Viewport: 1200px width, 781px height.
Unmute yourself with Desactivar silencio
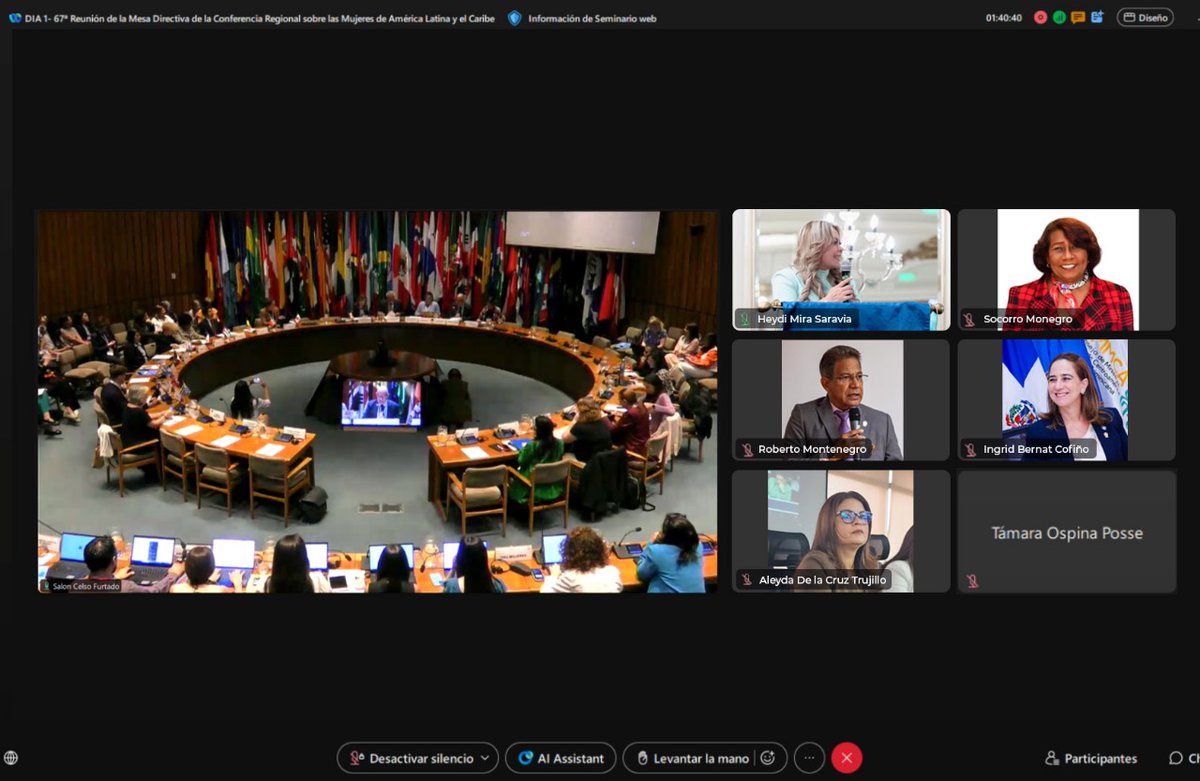click(410, 757)
